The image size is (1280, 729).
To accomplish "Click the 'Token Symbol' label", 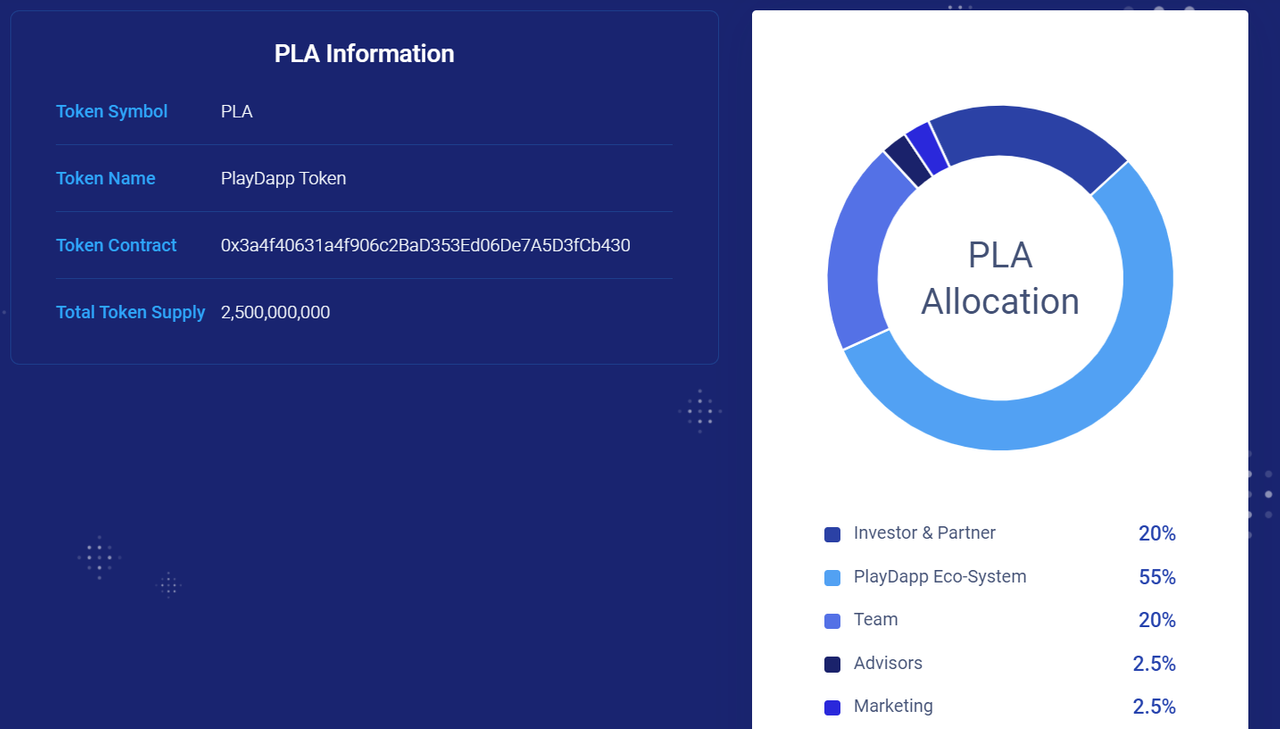I will [x=112, y=111].
